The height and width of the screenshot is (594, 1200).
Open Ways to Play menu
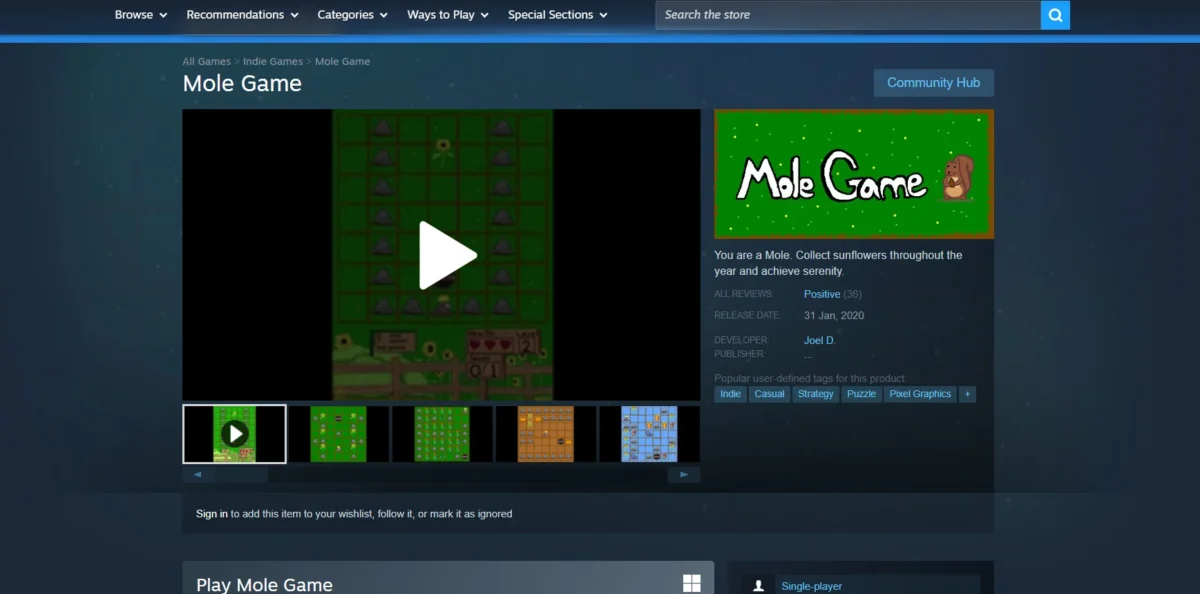(x=448, y=15)
